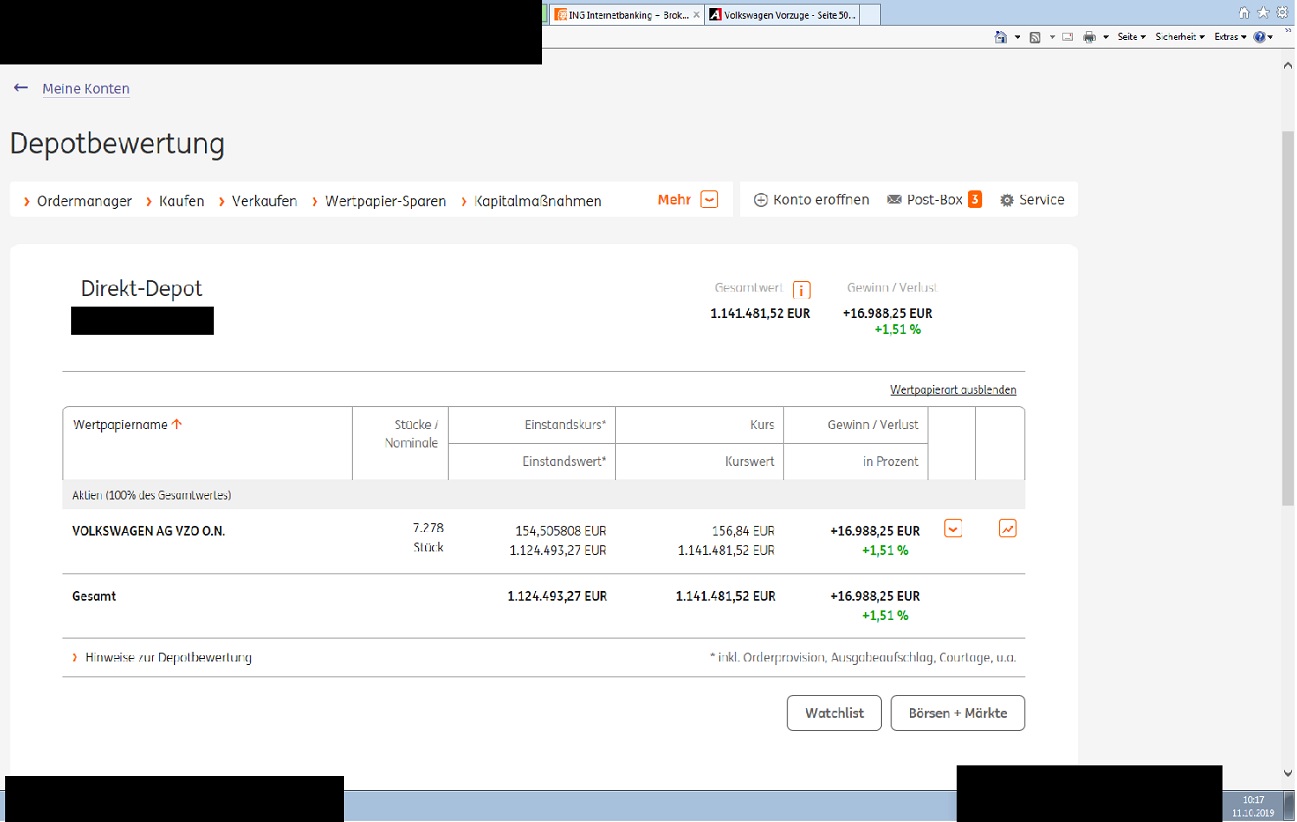This screenshot has width=1297, height=822.
Task: Open the Seite dropdown menu
Action: click(1131, 37)
